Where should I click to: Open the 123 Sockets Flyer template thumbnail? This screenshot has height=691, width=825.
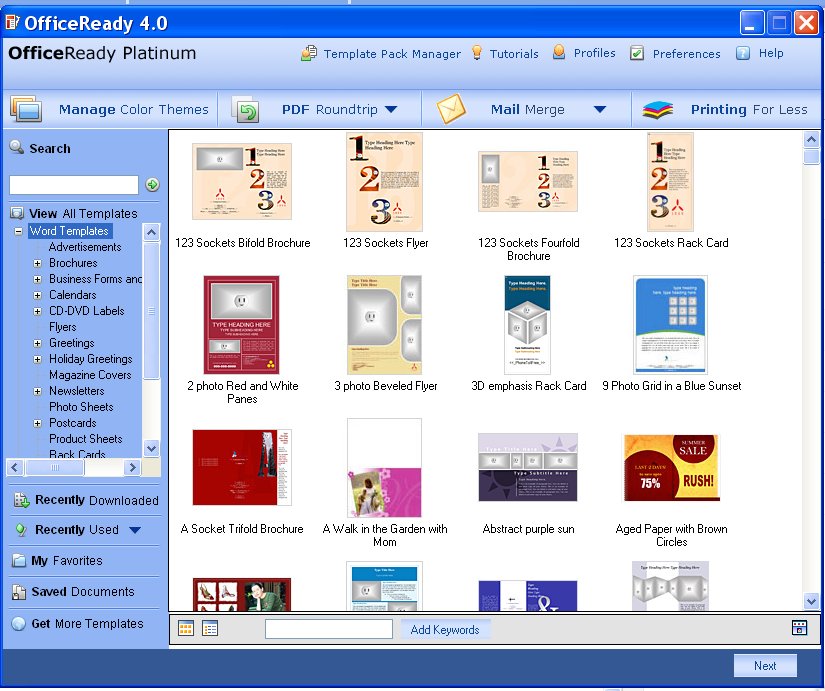(386, 181)
